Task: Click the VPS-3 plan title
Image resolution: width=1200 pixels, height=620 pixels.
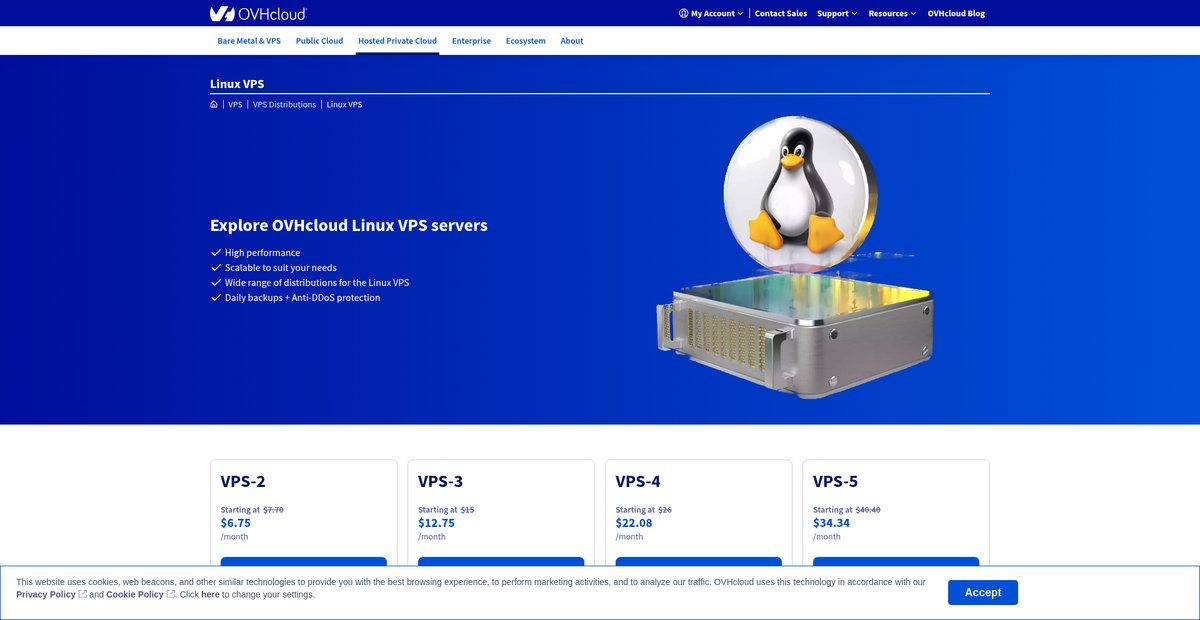Action: (441, 481)
